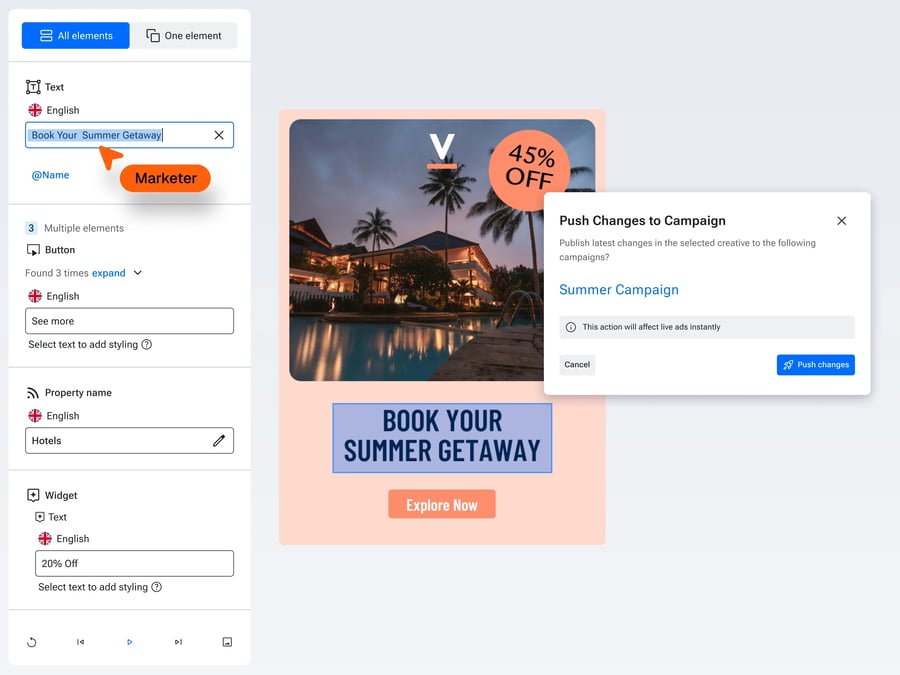Click chevron next to expand link

click(x=138, y=273)
